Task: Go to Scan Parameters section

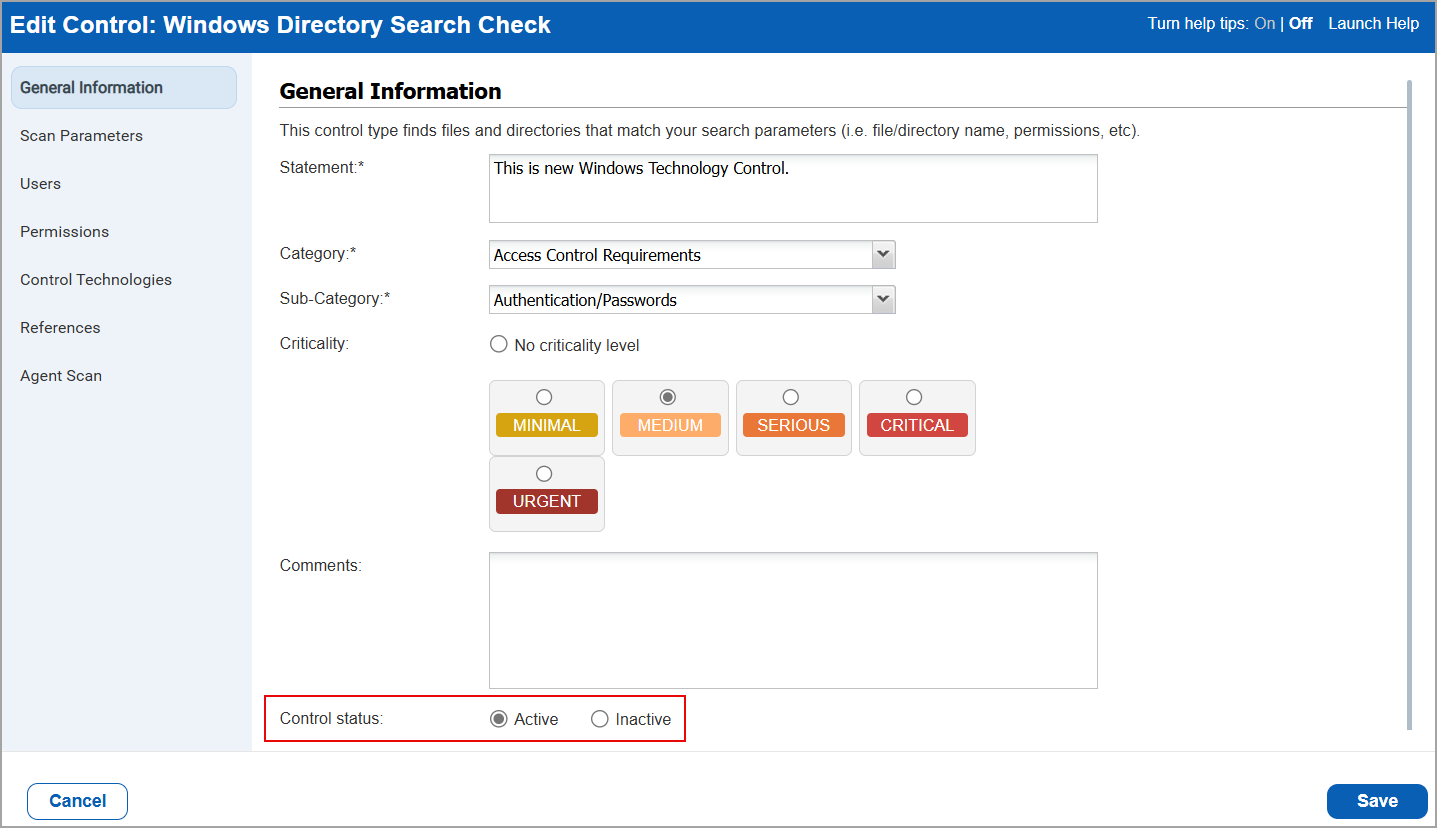Action: tap(81, 135)
